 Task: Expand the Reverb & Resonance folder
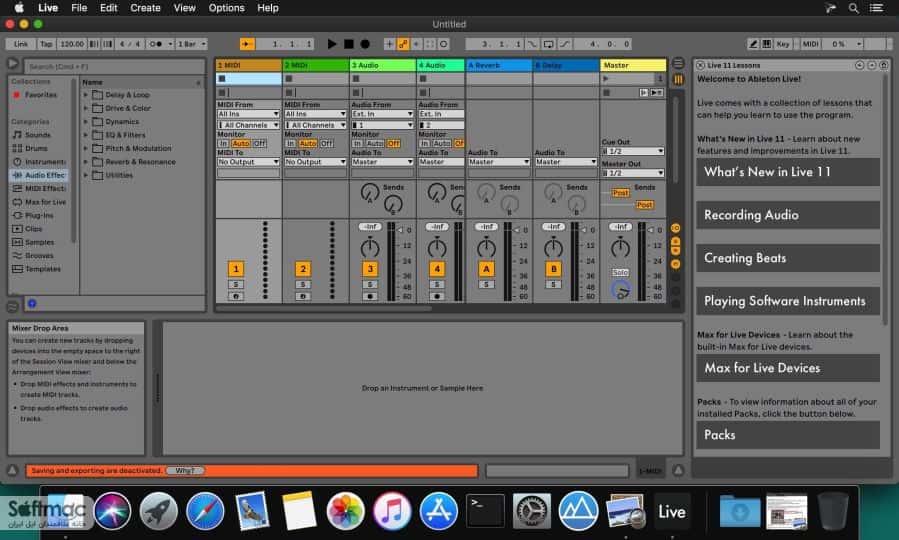tap(86, 162)
